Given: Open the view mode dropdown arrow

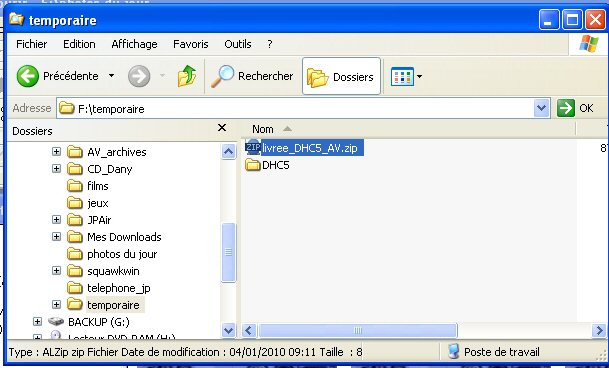Looking at the screenshot, I should [419, 77].
